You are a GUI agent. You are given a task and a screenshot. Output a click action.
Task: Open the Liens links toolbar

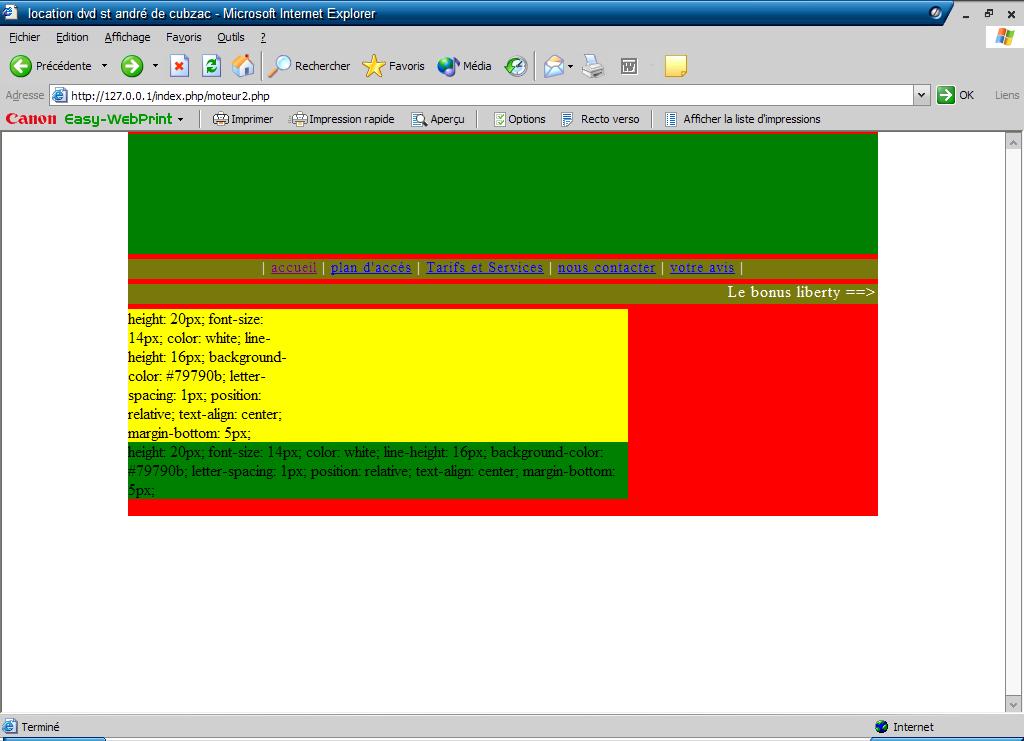tap(1006, 95)
